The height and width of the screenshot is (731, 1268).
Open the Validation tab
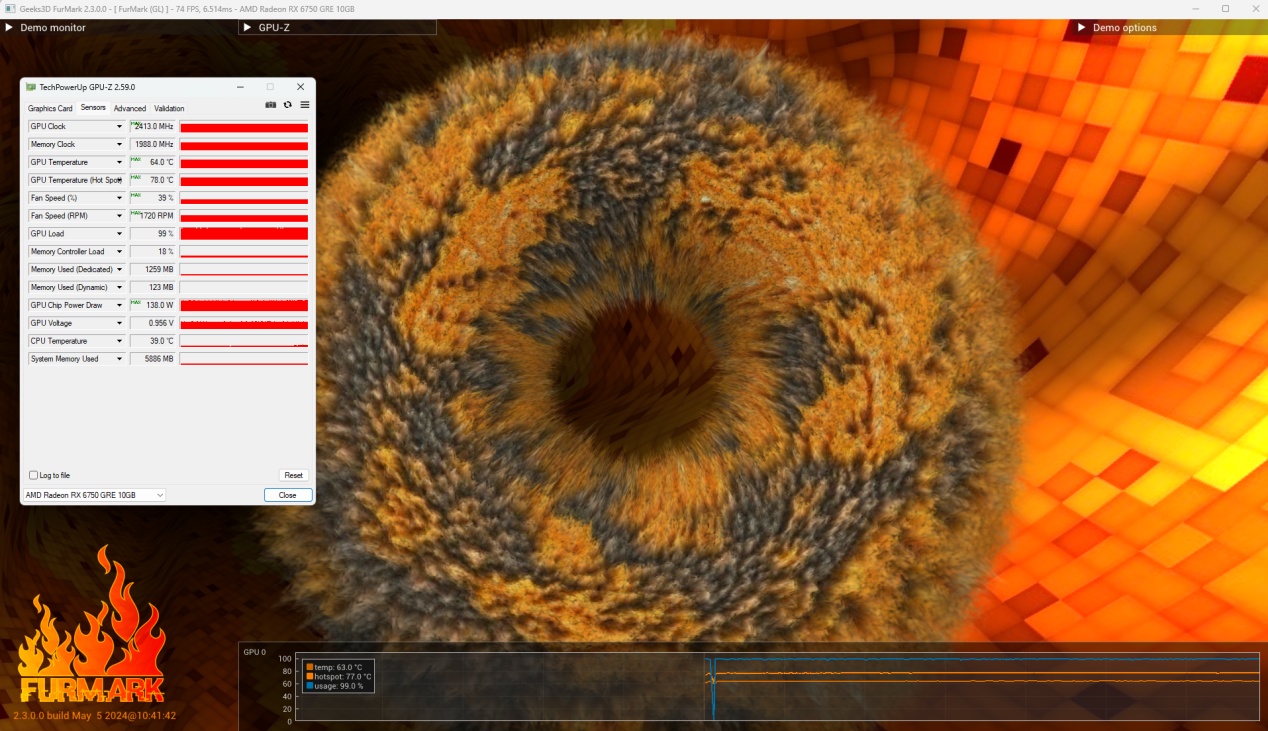pos(169,109)
